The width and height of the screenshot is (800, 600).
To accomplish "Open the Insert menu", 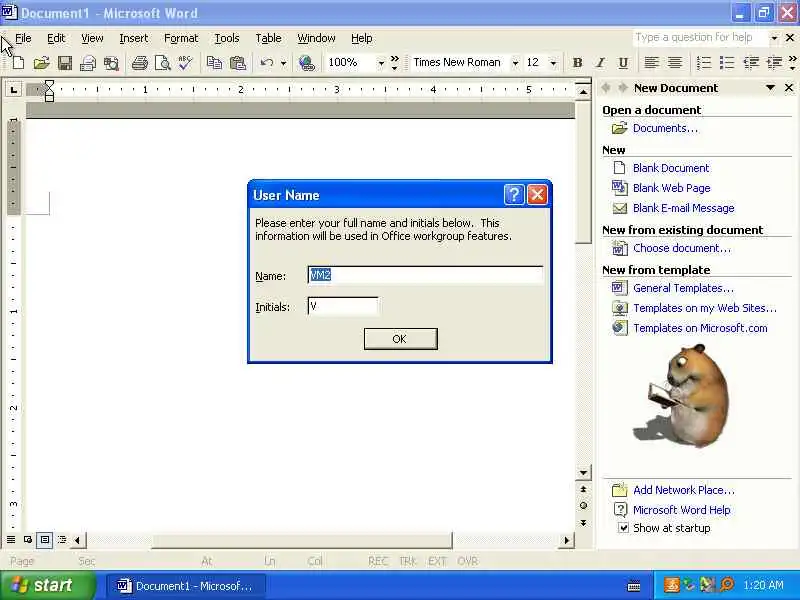I will (x=134, y=38).
